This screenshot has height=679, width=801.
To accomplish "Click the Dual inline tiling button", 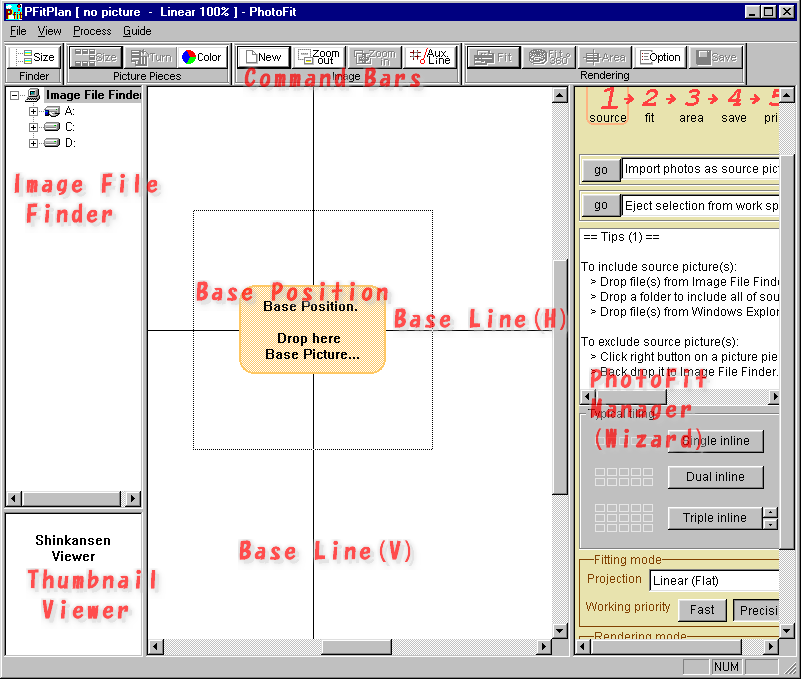I will 716,477.
